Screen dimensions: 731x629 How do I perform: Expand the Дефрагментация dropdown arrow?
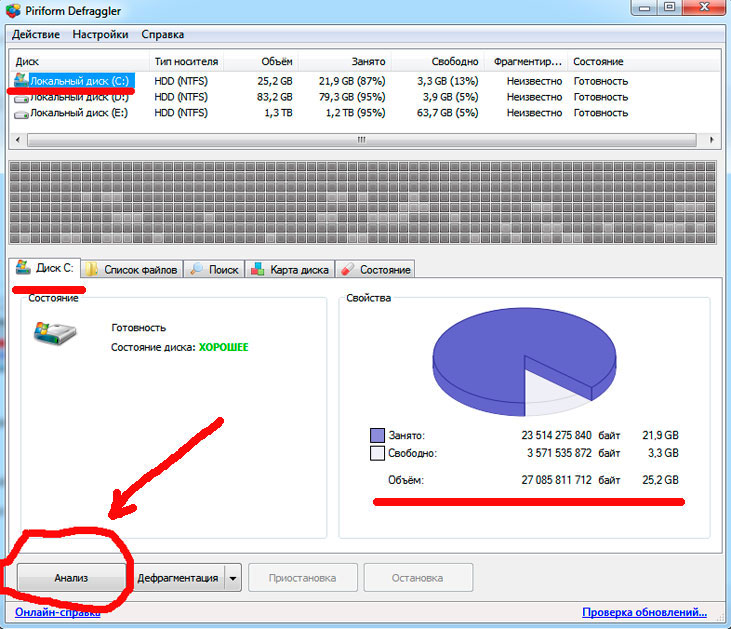233,578
